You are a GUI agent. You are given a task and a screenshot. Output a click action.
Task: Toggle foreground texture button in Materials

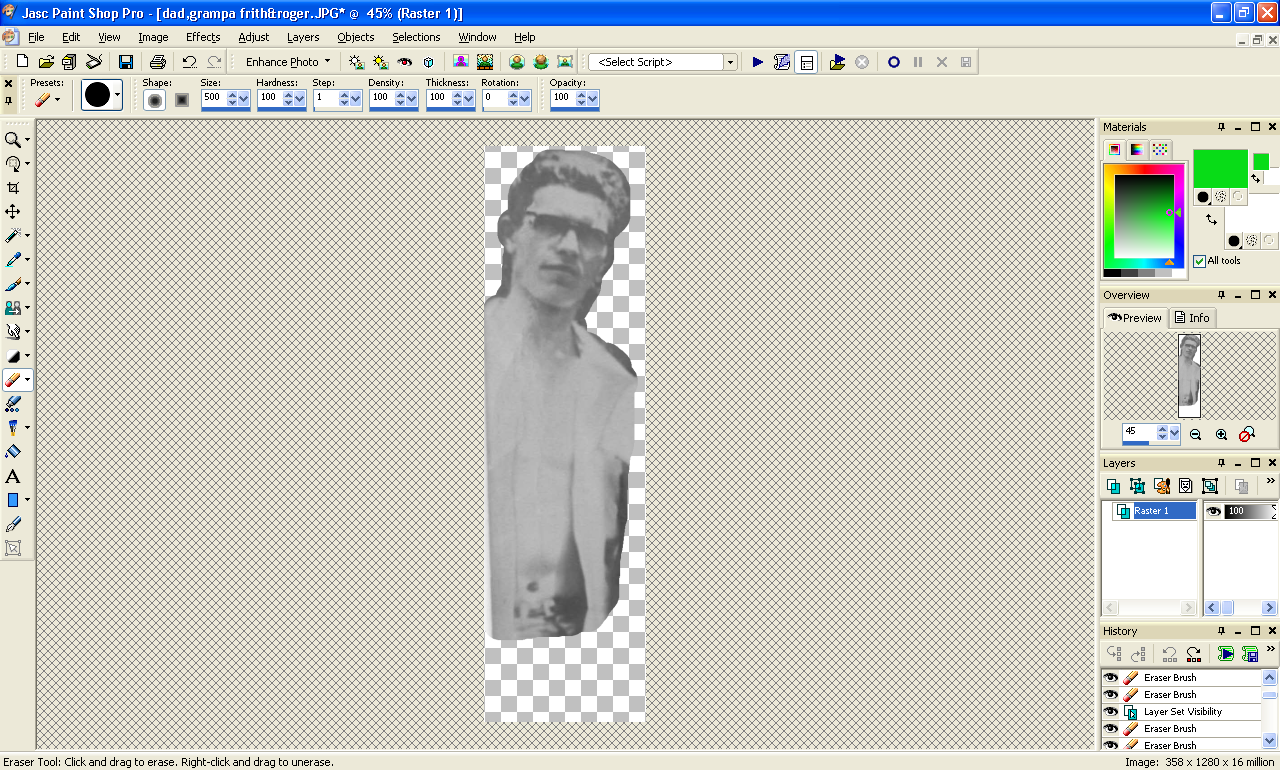coord(1220,197)
